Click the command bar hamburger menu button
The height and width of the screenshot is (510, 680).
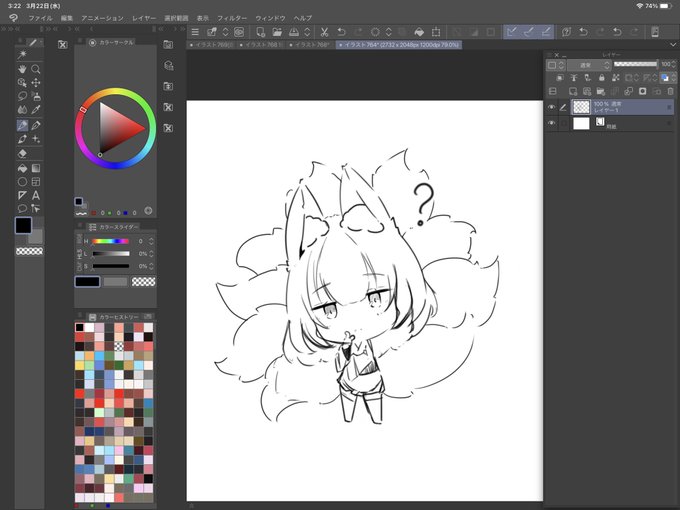pyautogui.click(x=195, y=32)
